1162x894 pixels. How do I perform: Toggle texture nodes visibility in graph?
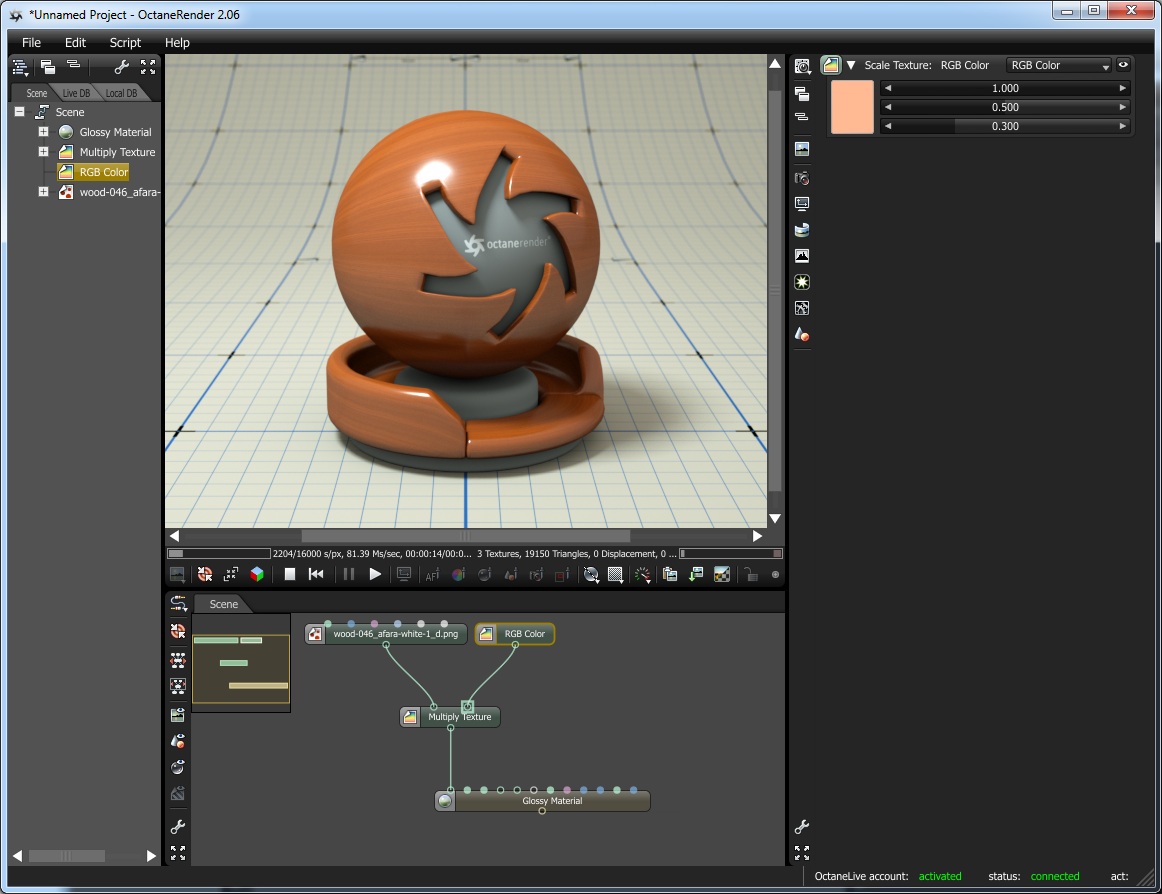click(178, 793)
